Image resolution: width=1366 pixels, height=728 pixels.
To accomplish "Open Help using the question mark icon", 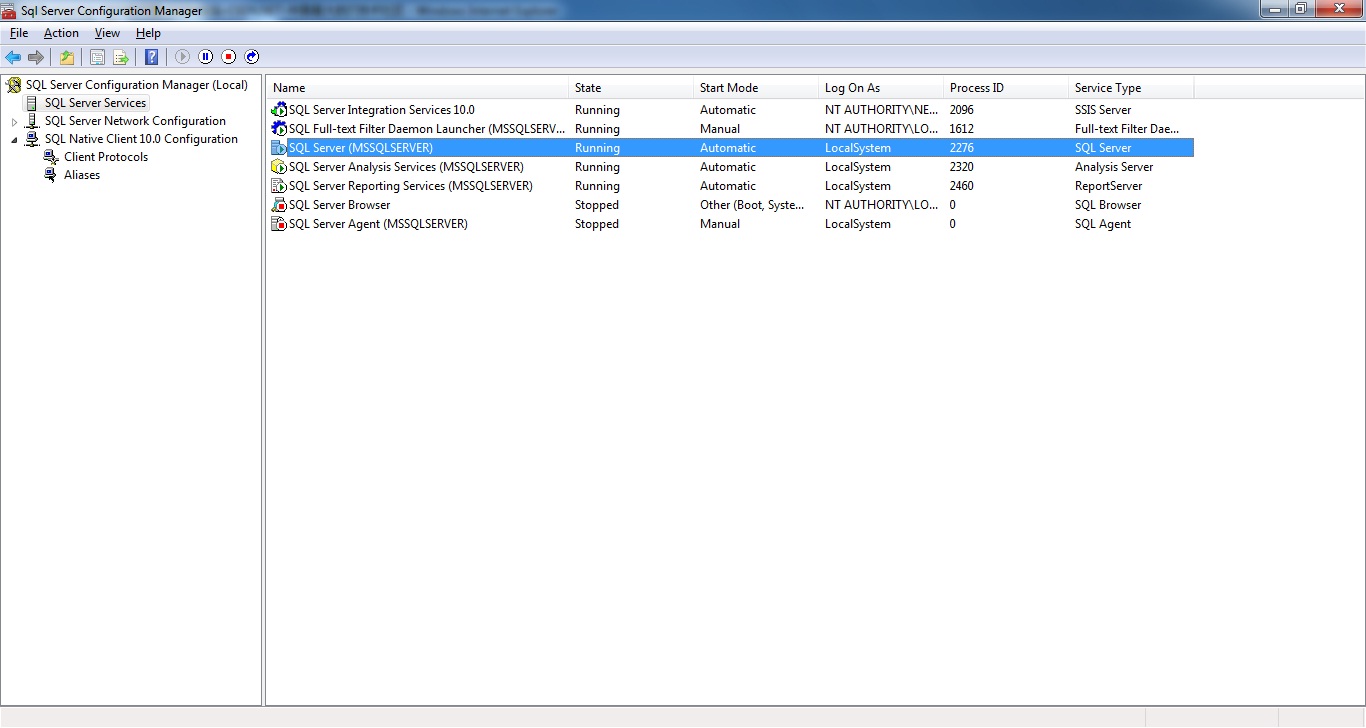I will point(151,57).
